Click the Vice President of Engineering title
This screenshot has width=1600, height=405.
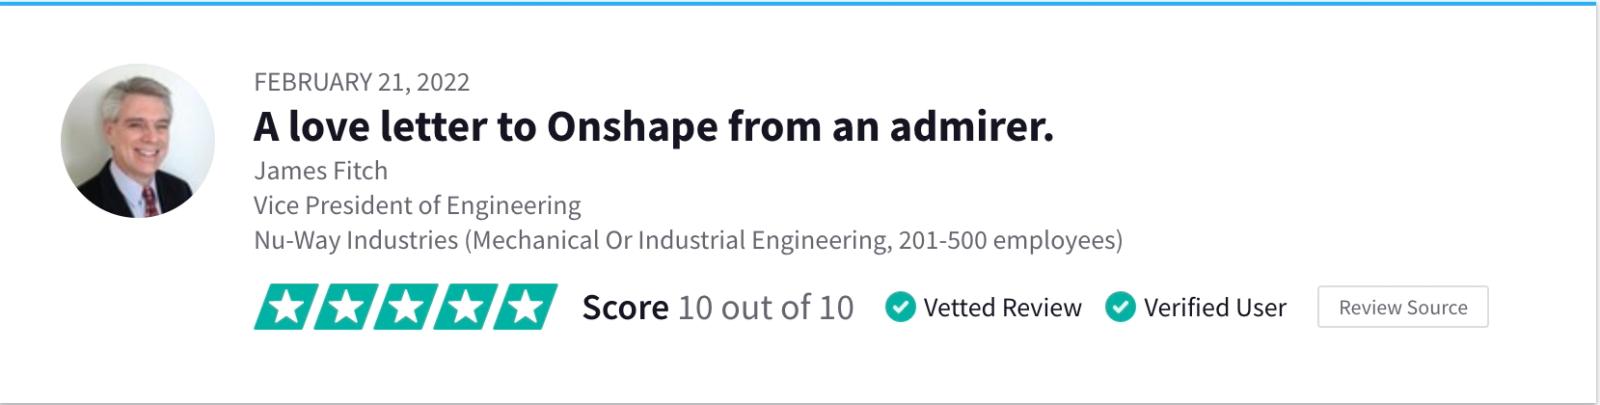coord(417,206)
